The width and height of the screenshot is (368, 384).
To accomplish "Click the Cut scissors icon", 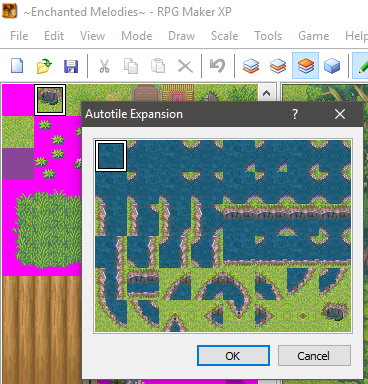I will [104, 66].
